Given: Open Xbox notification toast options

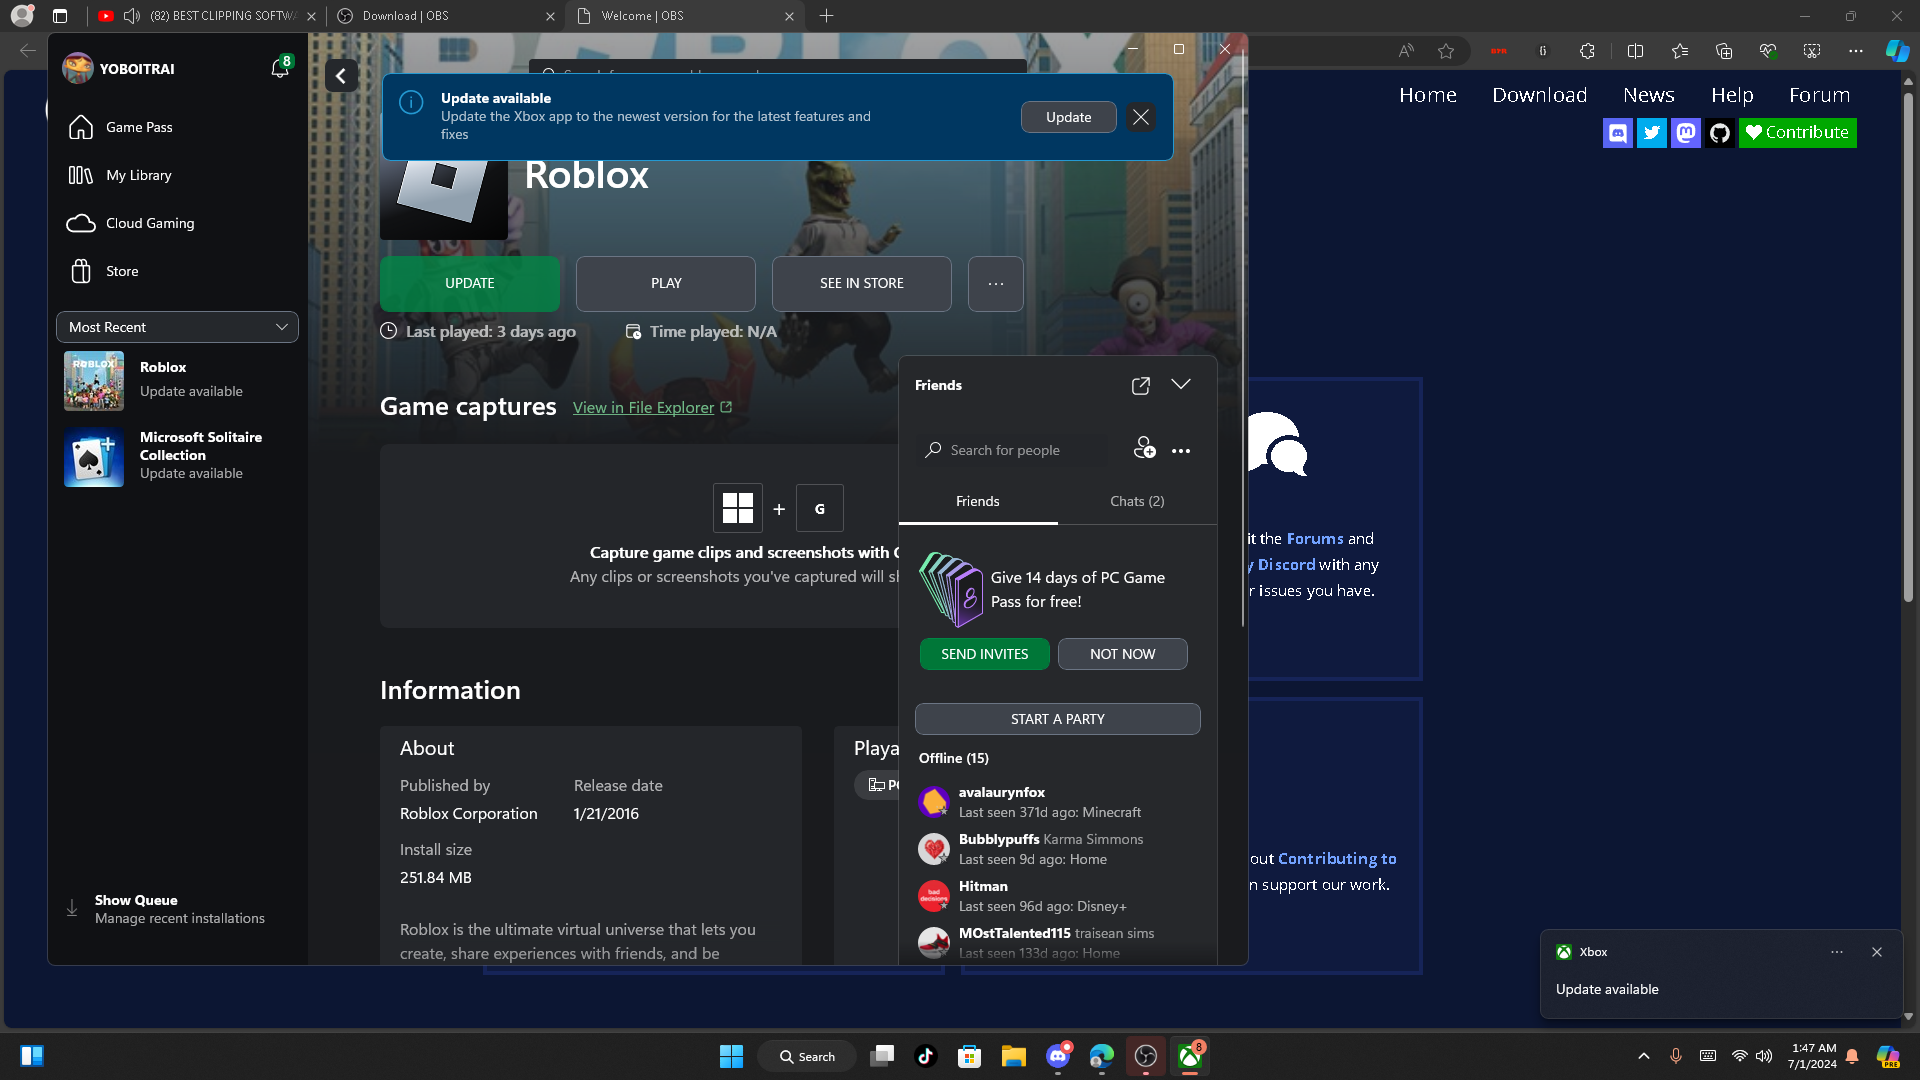Looking at the screenshot, I should click(x=1837, y=952).
